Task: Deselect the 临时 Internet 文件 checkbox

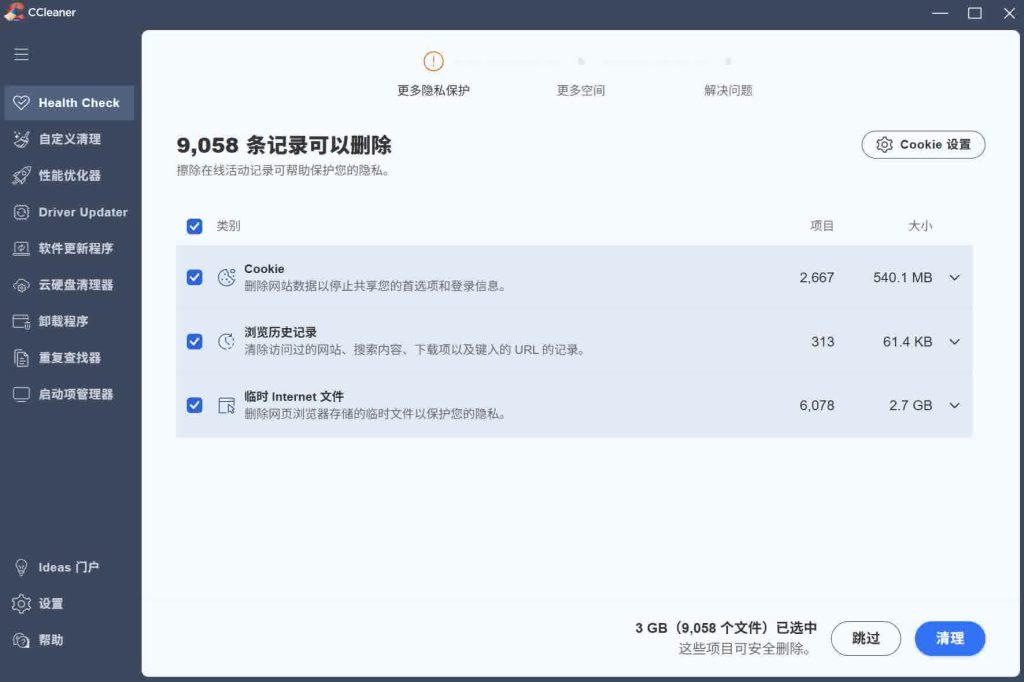Action: point(195,405)
